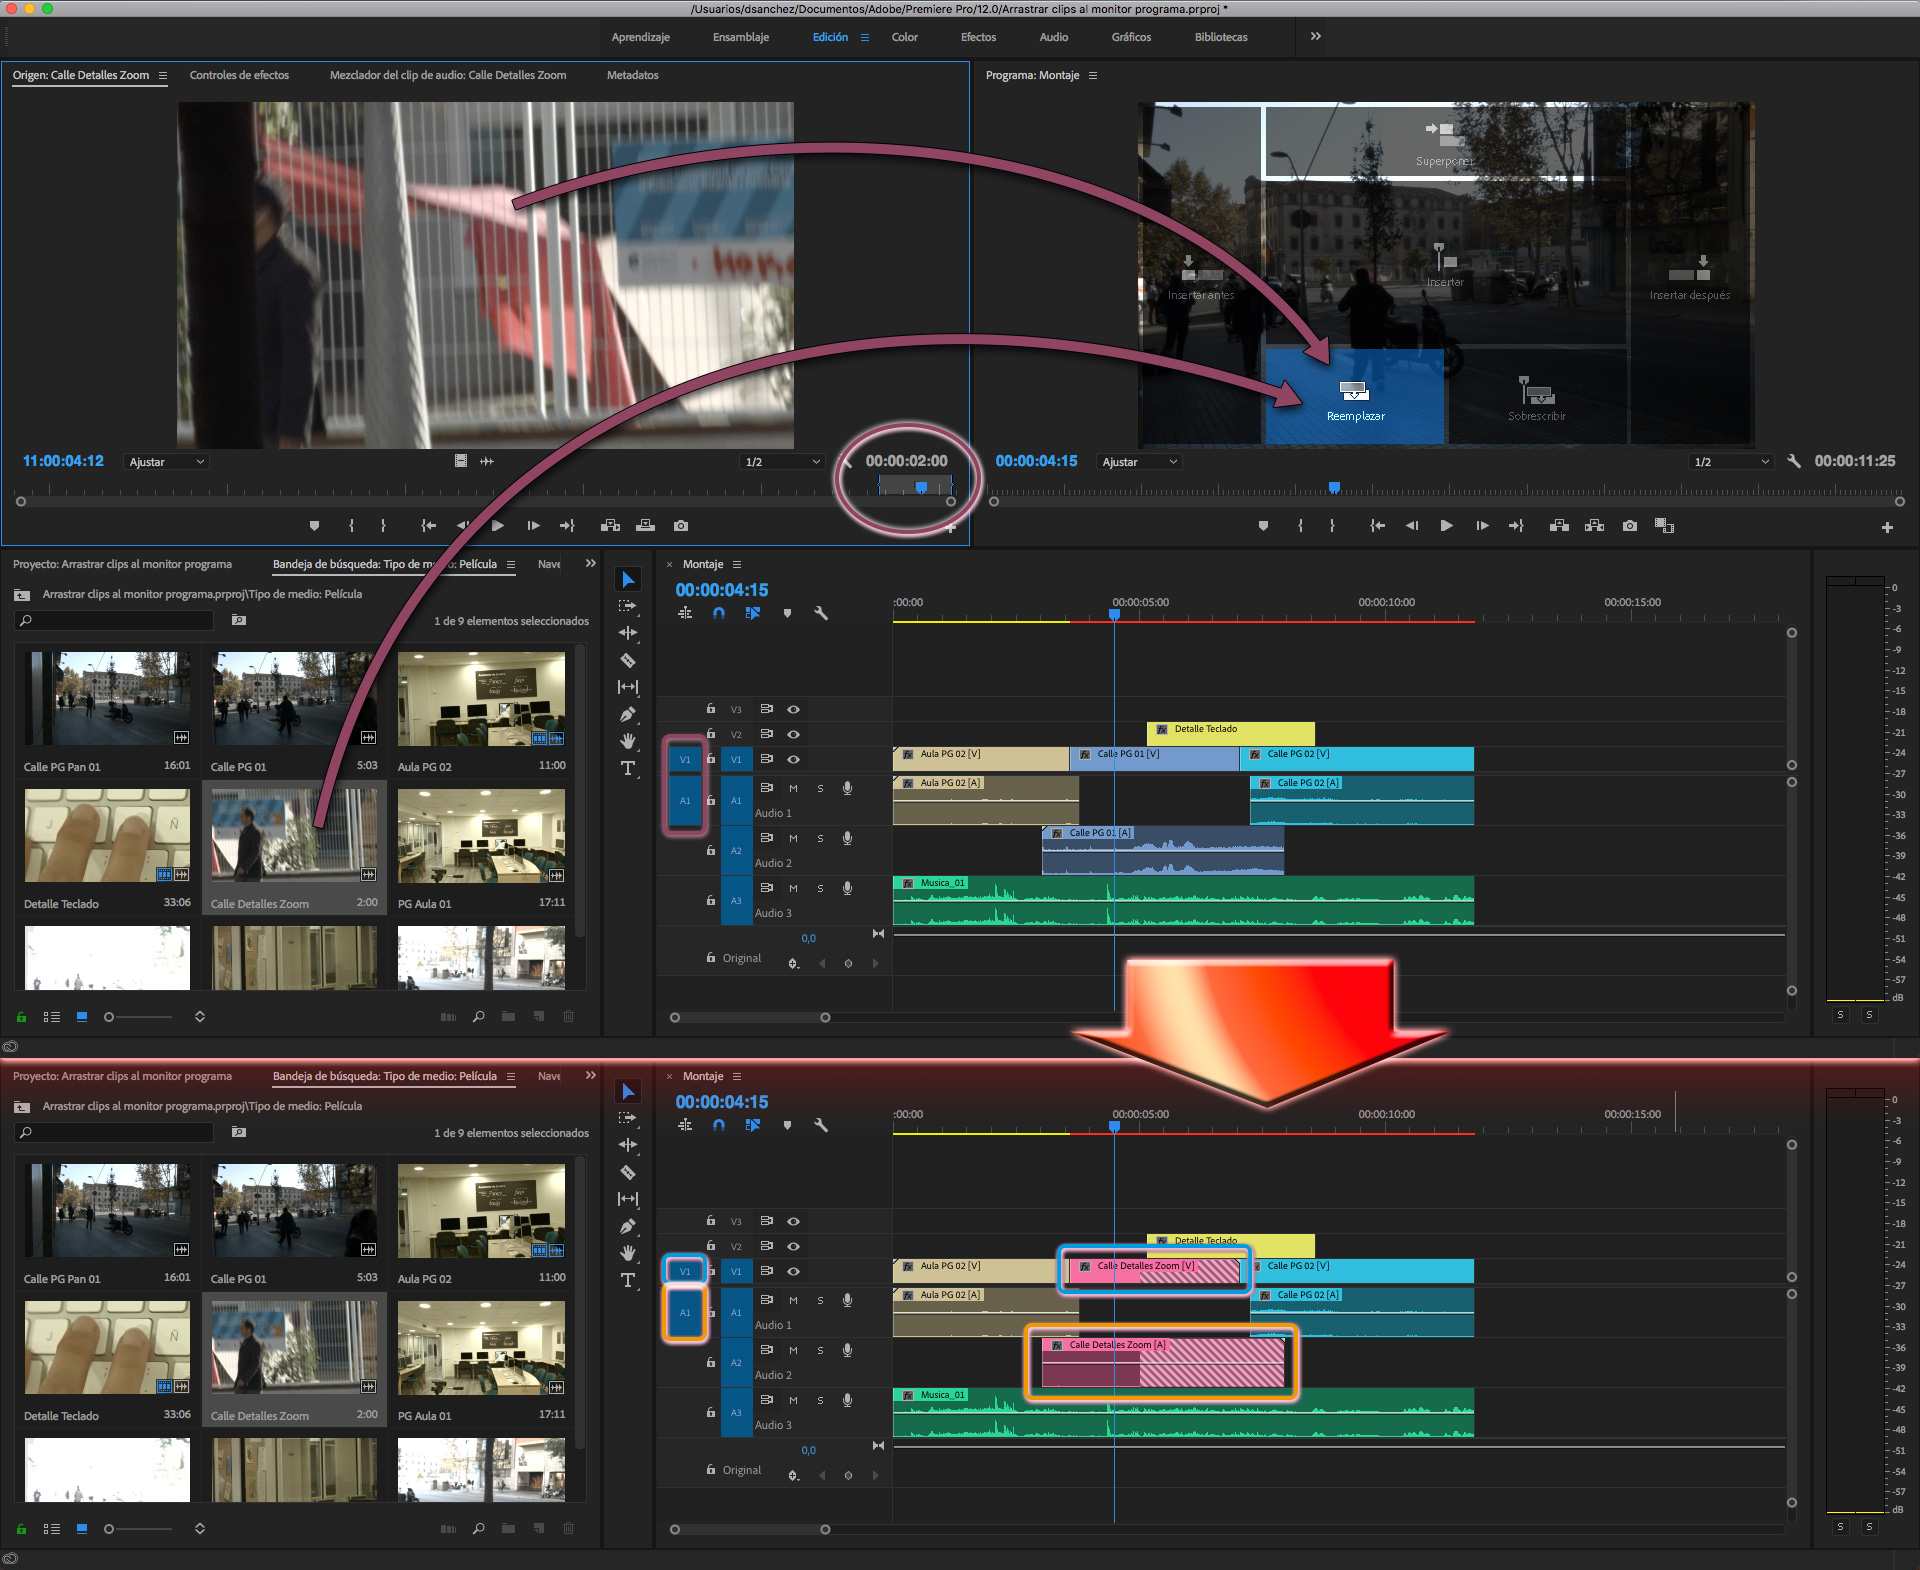Mute Audio 1 track in upper timeline
The width and height of the screenshot is (1920, 1570).
click(x=793, y=788)
